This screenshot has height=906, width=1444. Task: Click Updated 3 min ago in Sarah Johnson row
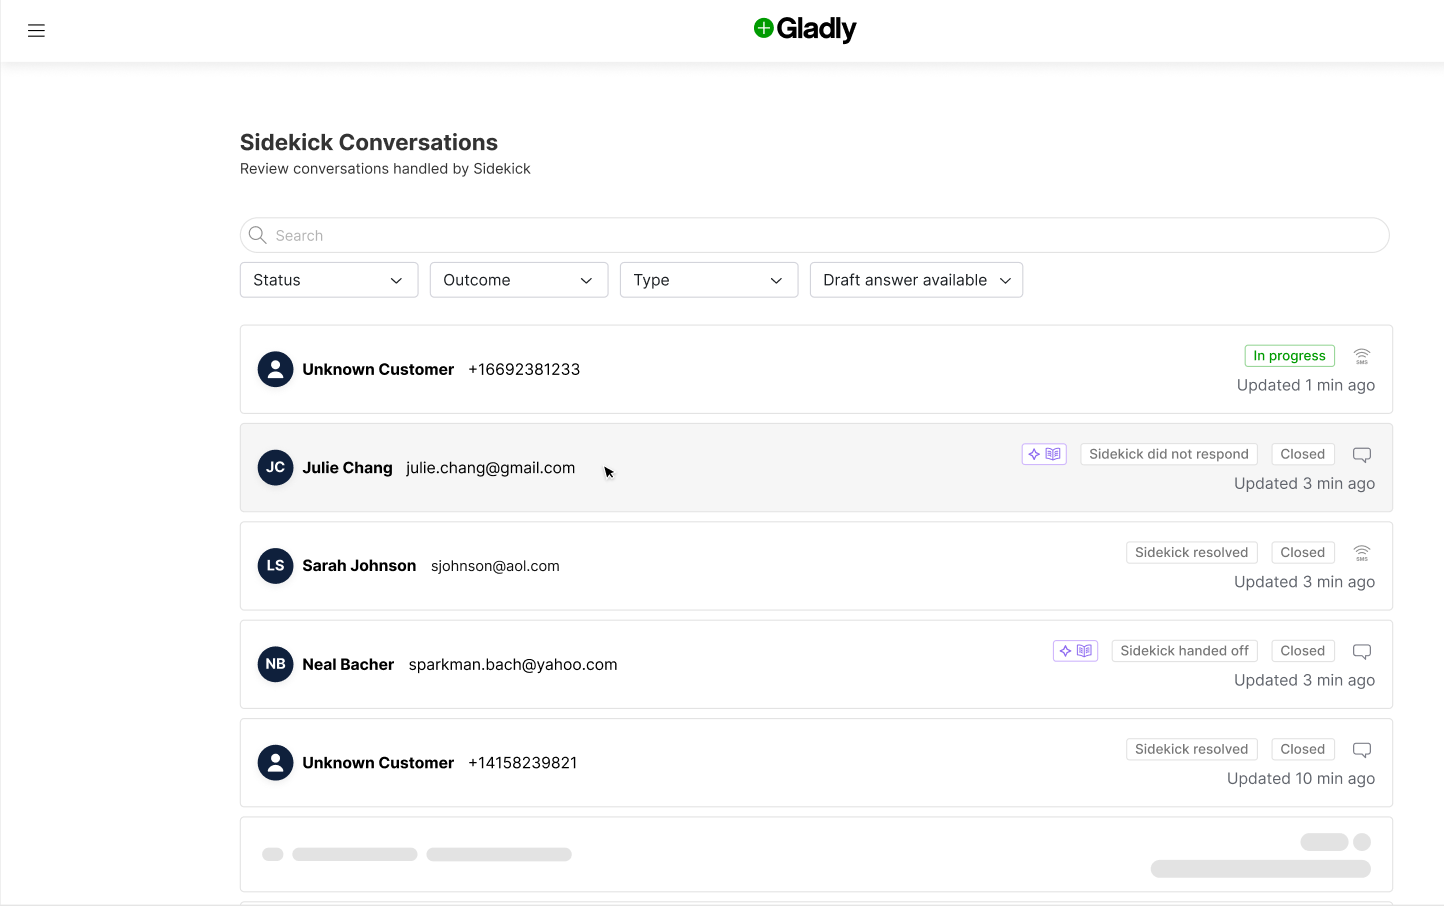click(1304, 582)
